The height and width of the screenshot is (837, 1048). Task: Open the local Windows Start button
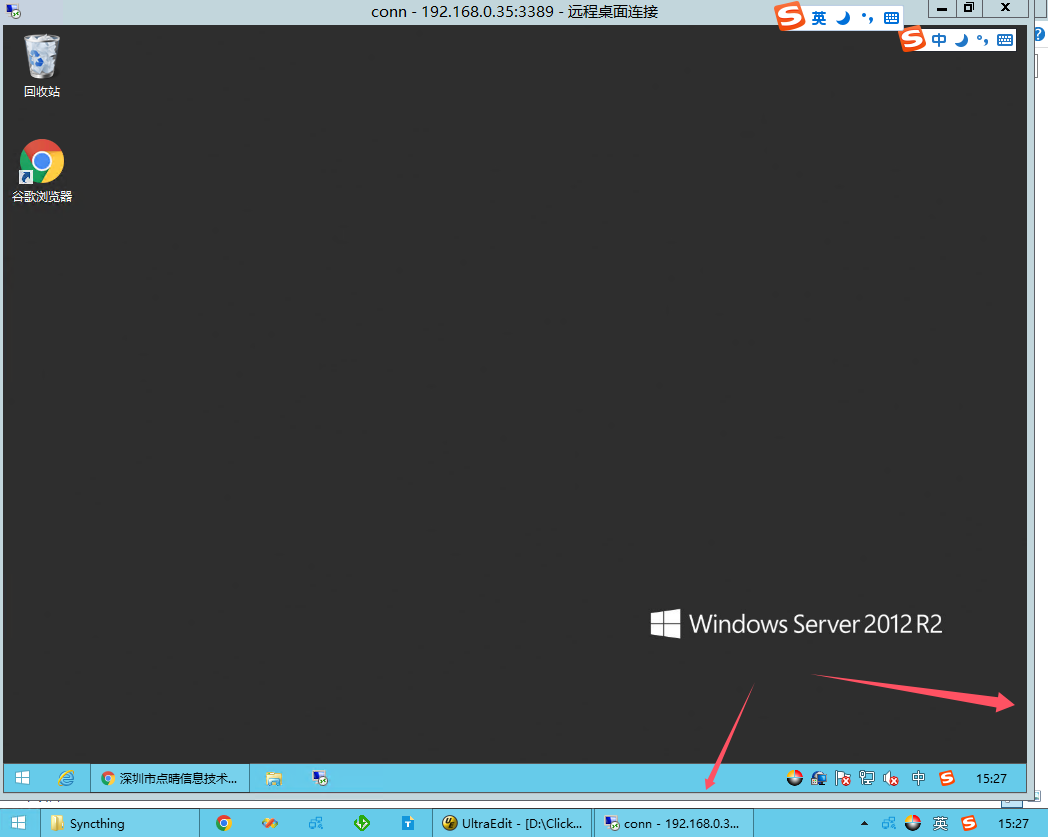19,823
